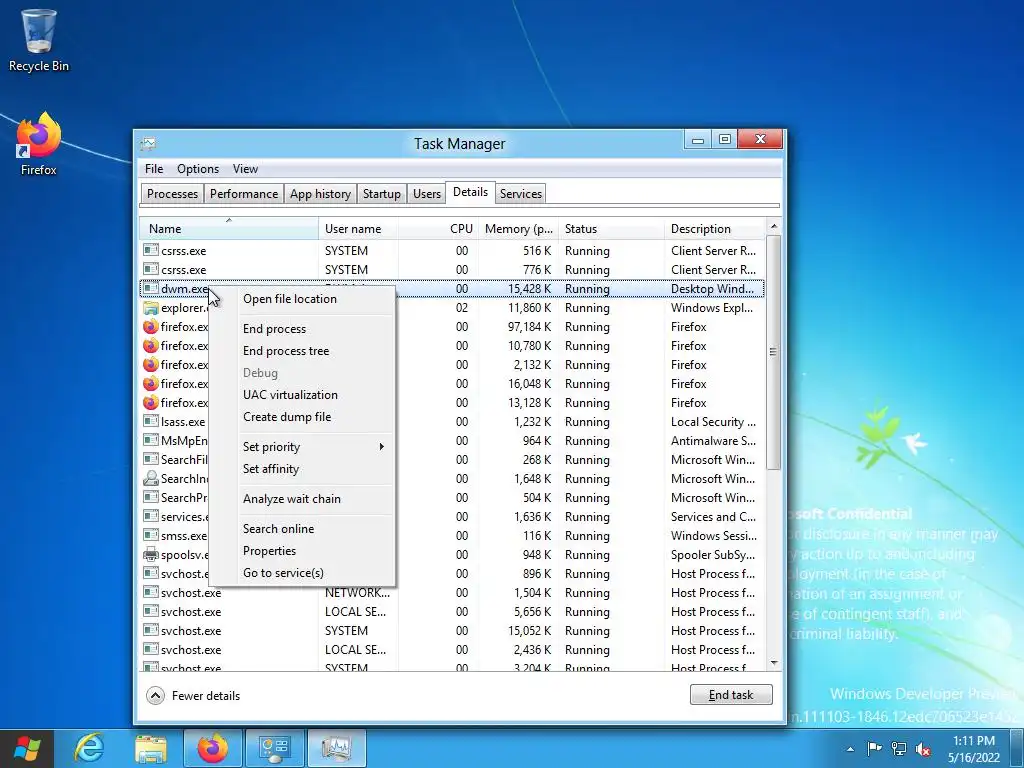This screenshot has width=1024, height=768.
Task: Click the muted volume tray icon
Action: pyautogui.click(x=923, y=749)
